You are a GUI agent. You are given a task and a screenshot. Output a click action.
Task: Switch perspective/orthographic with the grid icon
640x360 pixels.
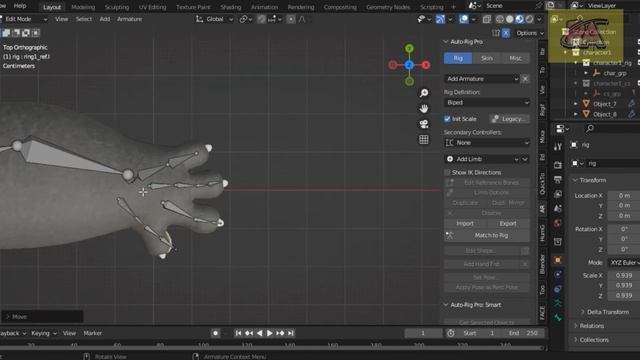pos(424,140)
